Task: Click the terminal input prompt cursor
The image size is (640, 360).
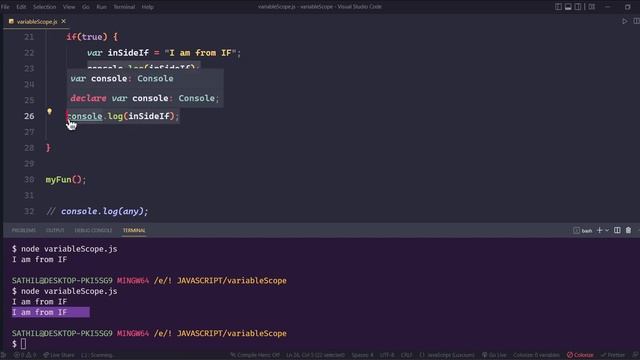Action: pyautogui.click(x=23, y=344)
